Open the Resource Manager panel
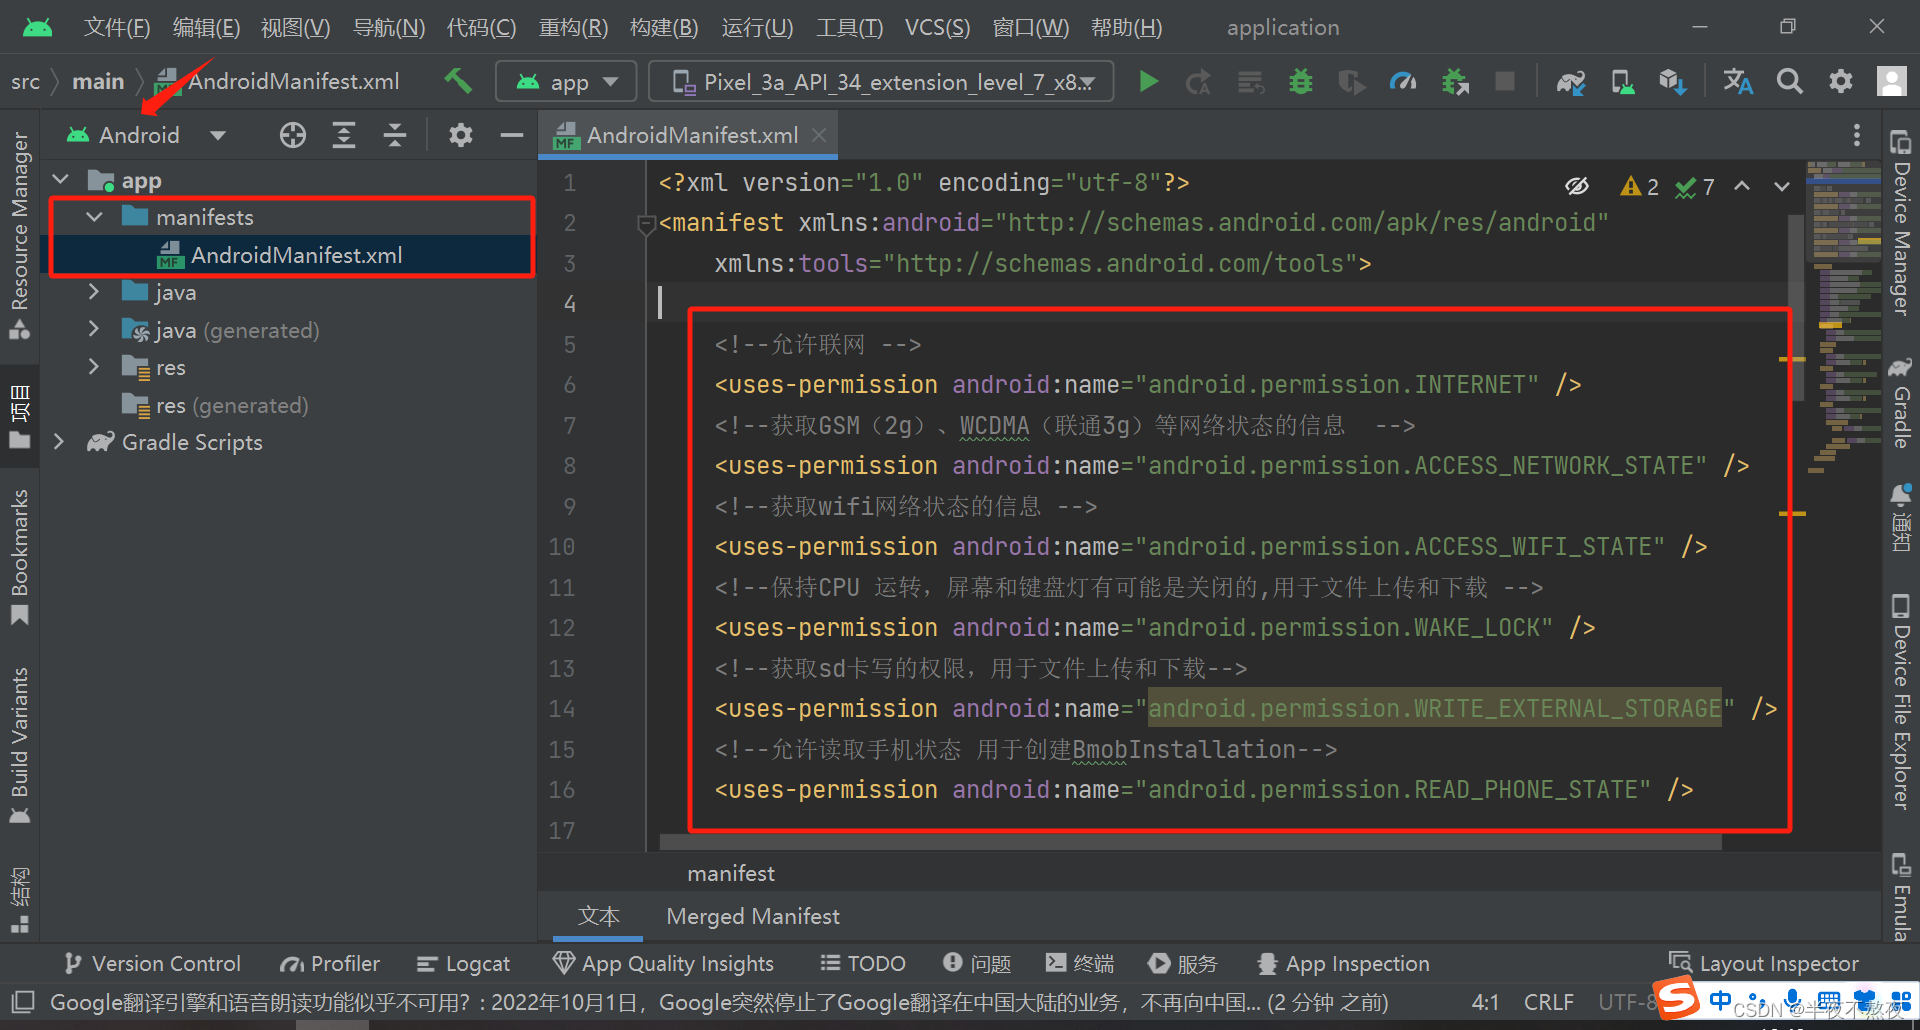Image resolution: width=1920 pixels, height=1030 pixels. (19, 230)
